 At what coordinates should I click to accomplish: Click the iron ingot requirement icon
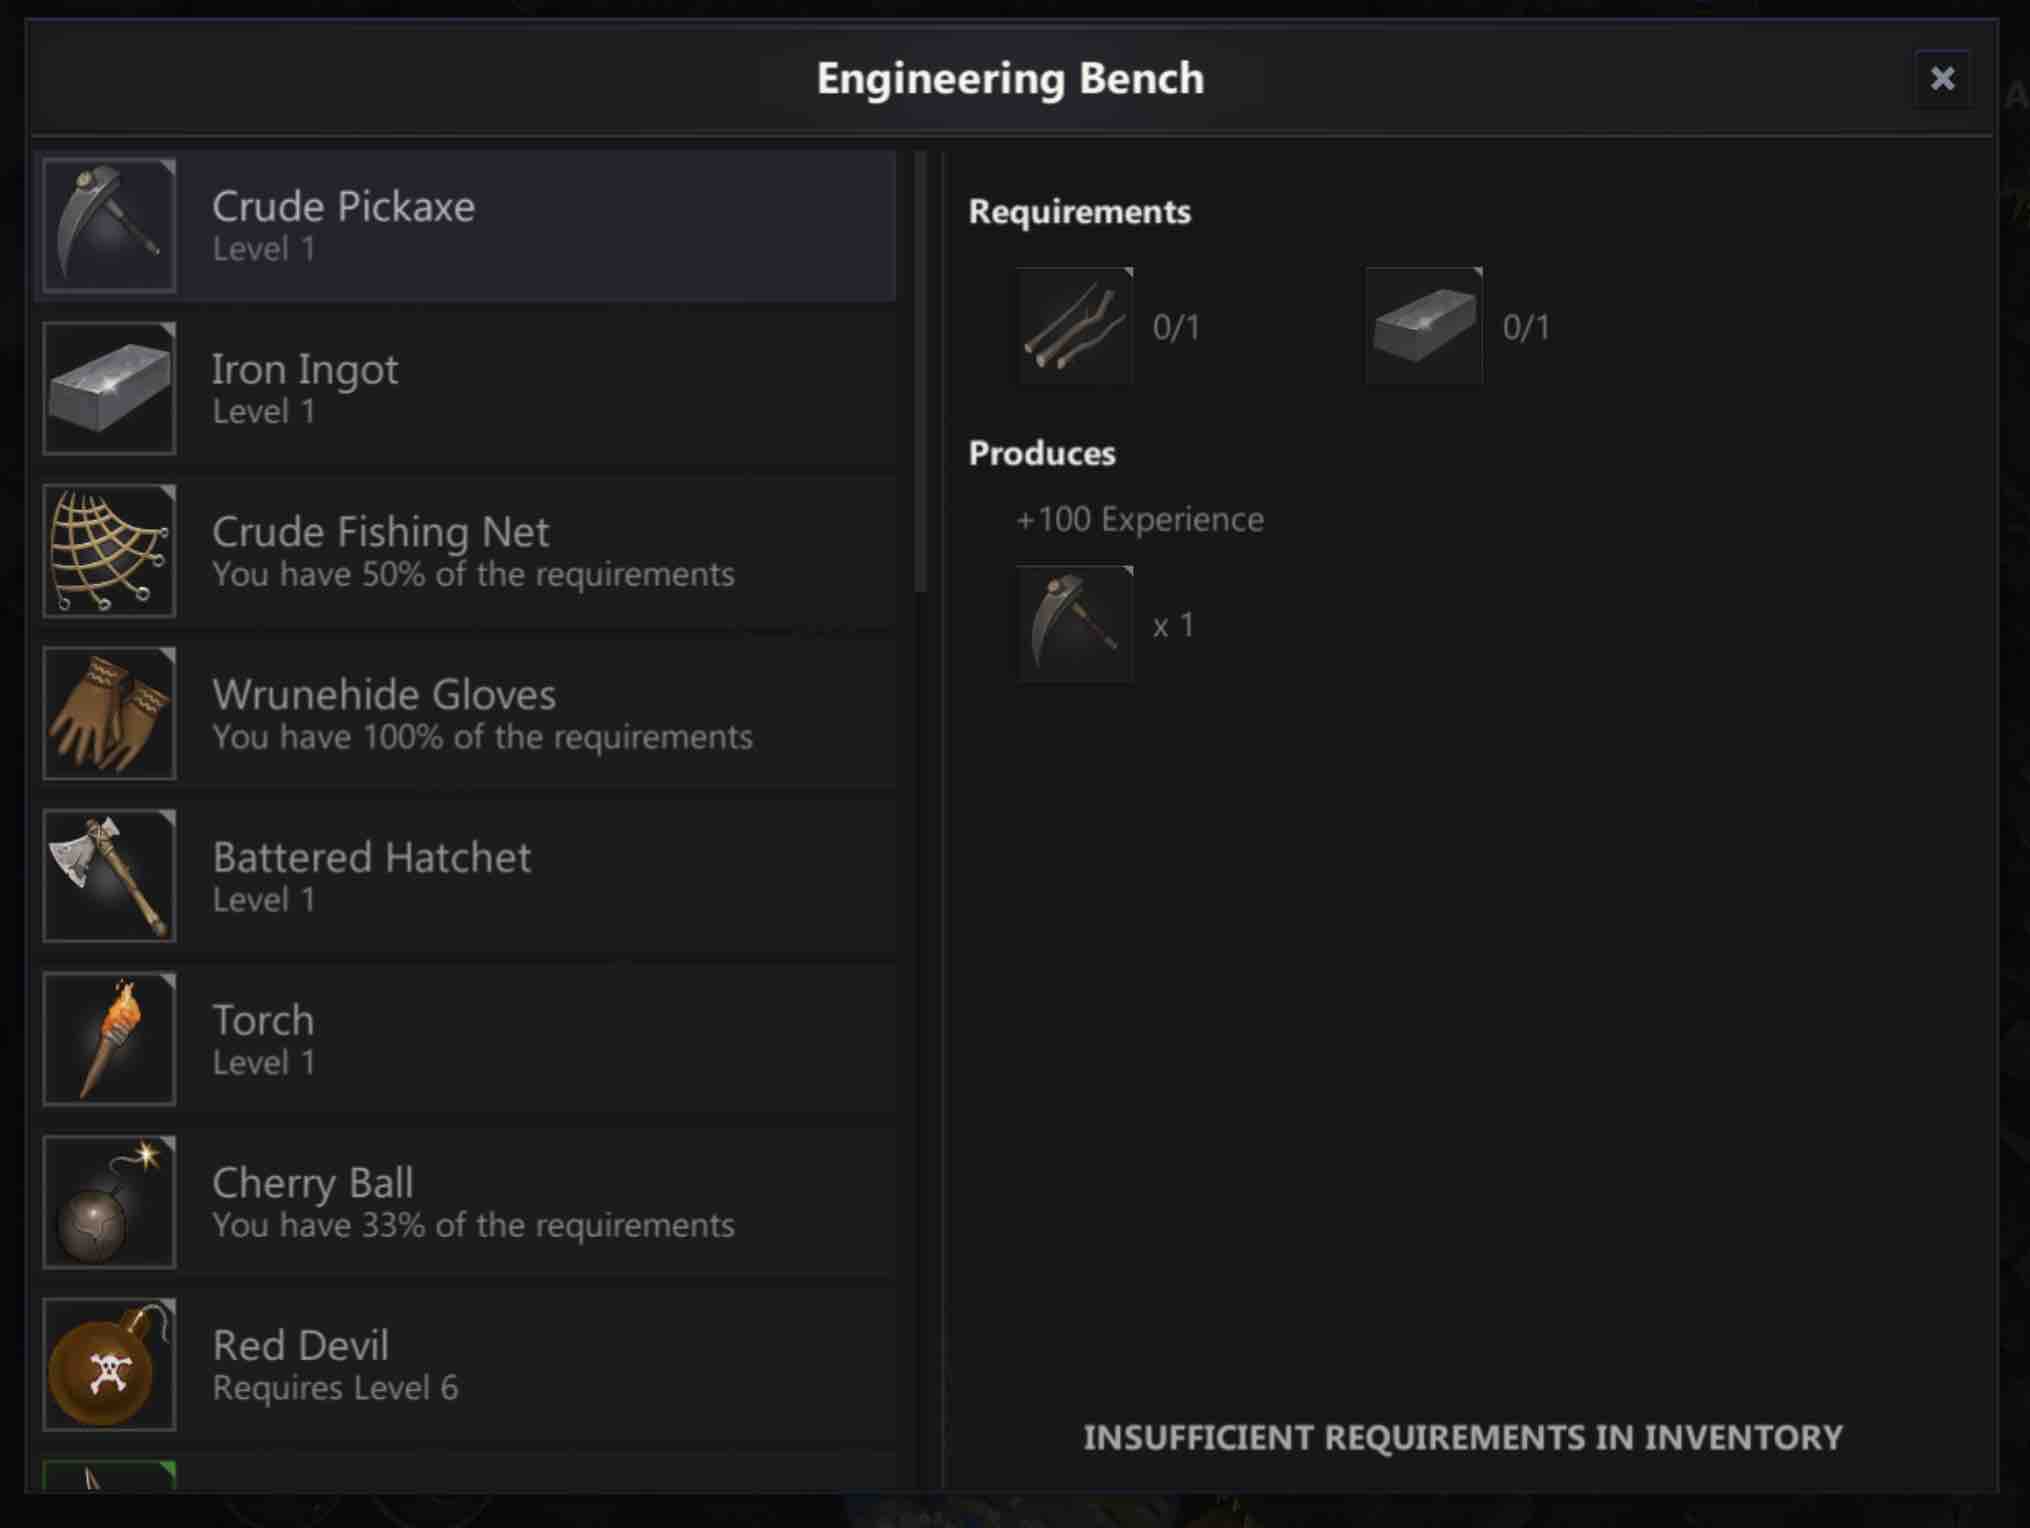click(1424, 326)
